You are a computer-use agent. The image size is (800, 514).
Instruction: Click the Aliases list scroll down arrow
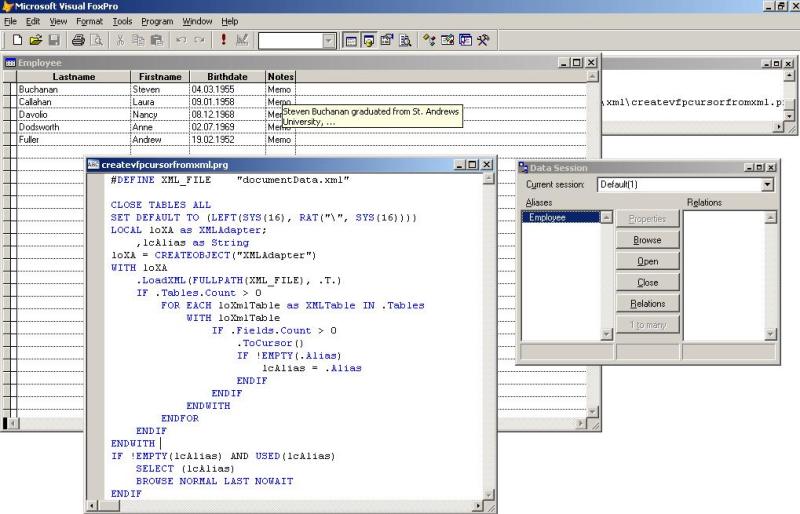pos(606,334)
